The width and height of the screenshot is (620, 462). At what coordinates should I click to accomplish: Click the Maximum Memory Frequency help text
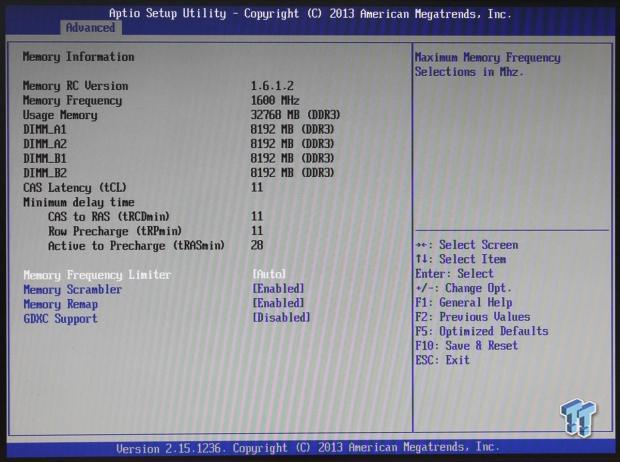point(488,65)
